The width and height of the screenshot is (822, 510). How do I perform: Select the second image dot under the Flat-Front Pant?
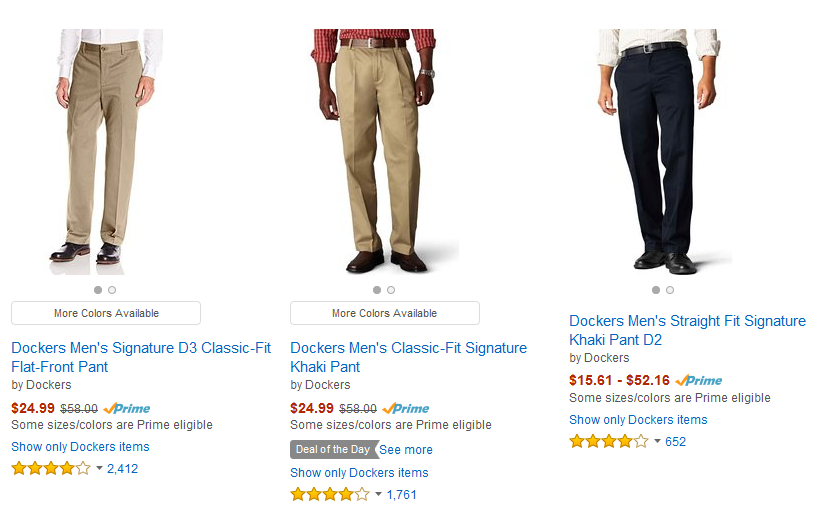click(112, 290)
